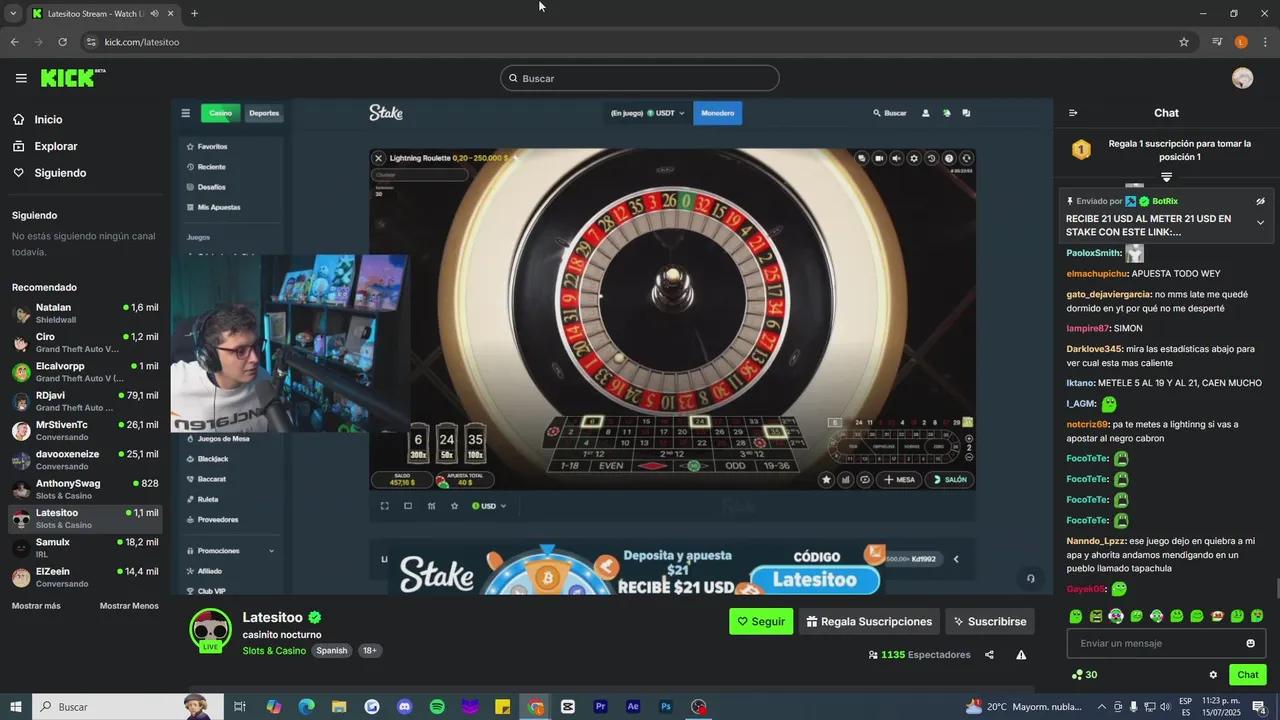Open a new browser tab
This screenshot has height=720, width=1280.
click(194, 13)
